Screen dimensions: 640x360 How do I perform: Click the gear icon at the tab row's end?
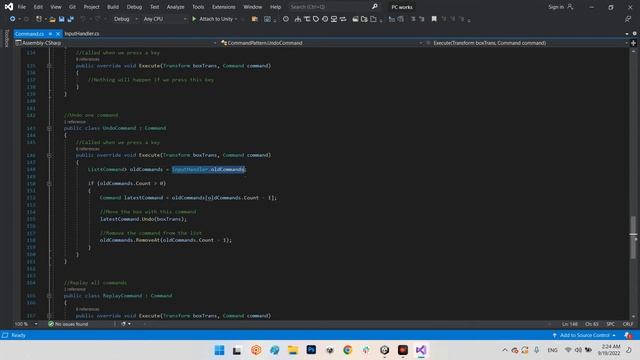pyautogui.click(x=634, y=33)
